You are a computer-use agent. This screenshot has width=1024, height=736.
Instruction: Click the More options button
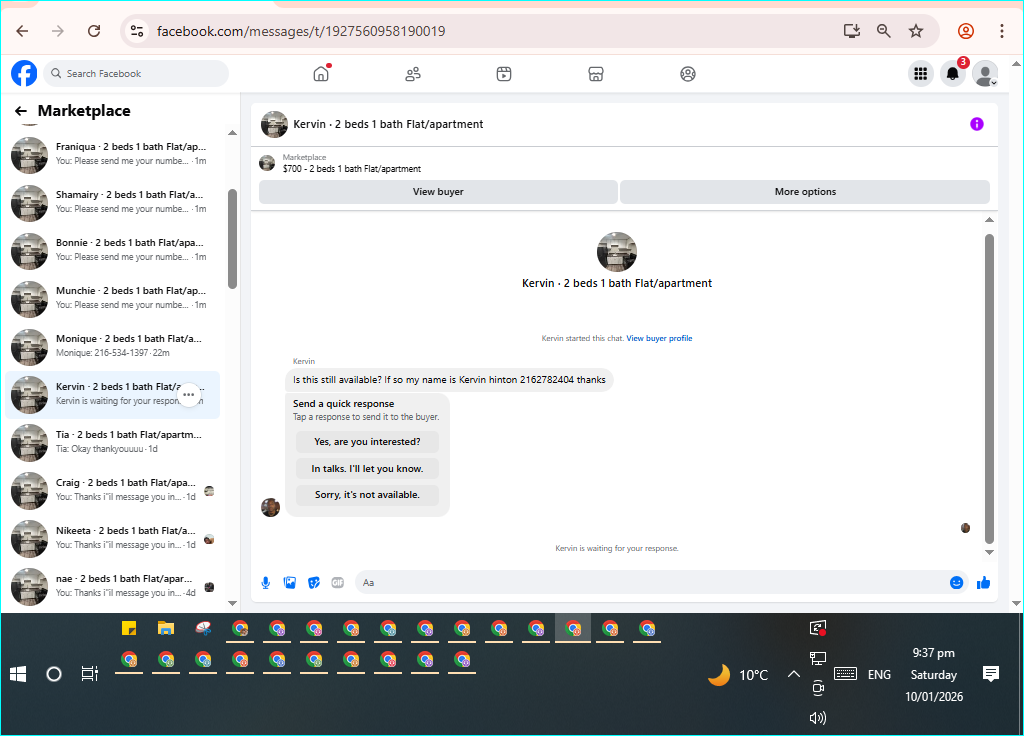coord(805,192)
